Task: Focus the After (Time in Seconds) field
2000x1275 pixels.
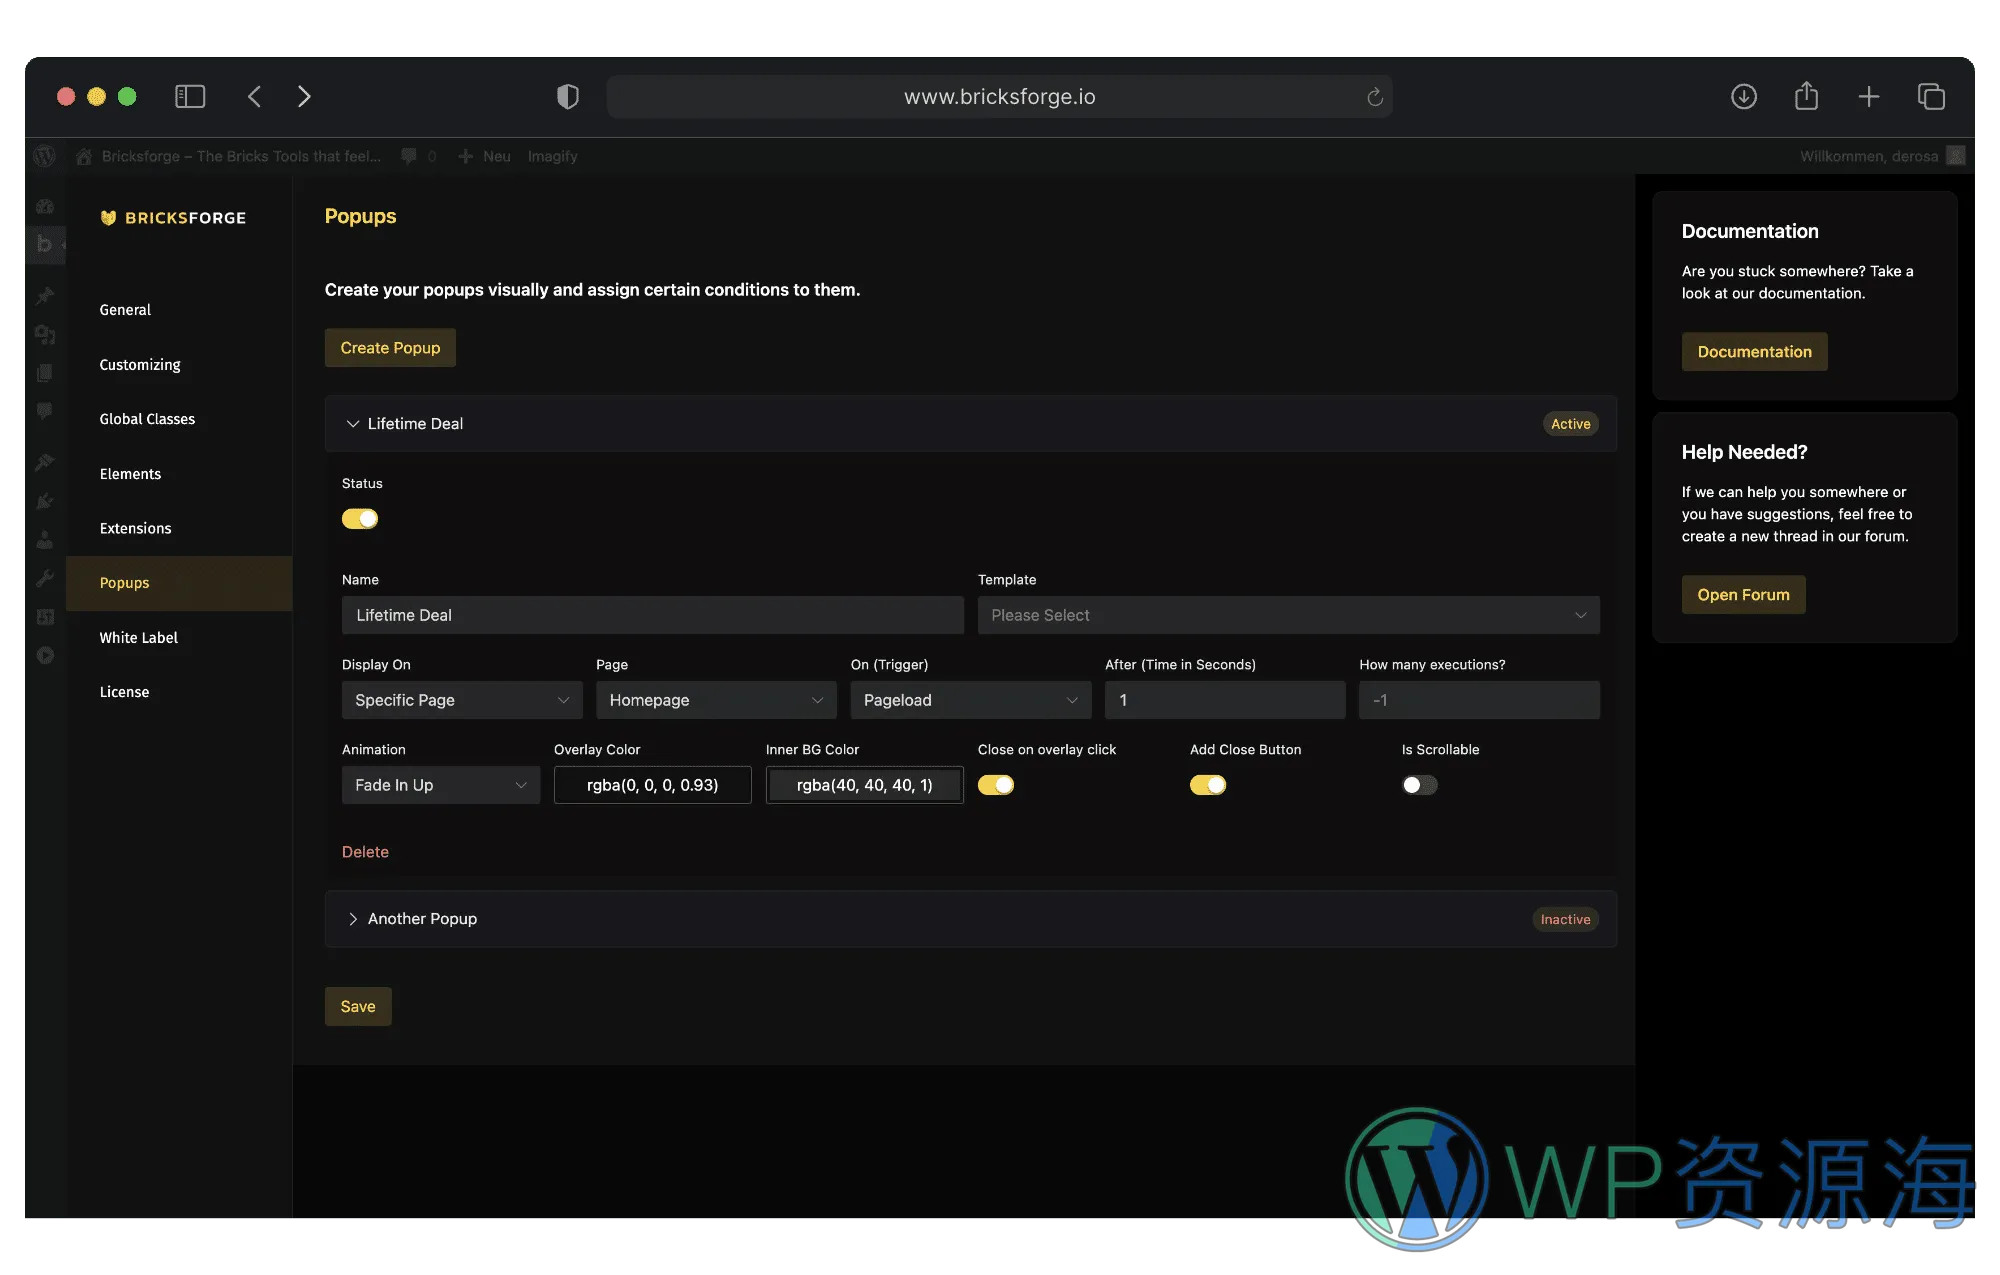Action: pyautogui.click(x=1225, y=700)
